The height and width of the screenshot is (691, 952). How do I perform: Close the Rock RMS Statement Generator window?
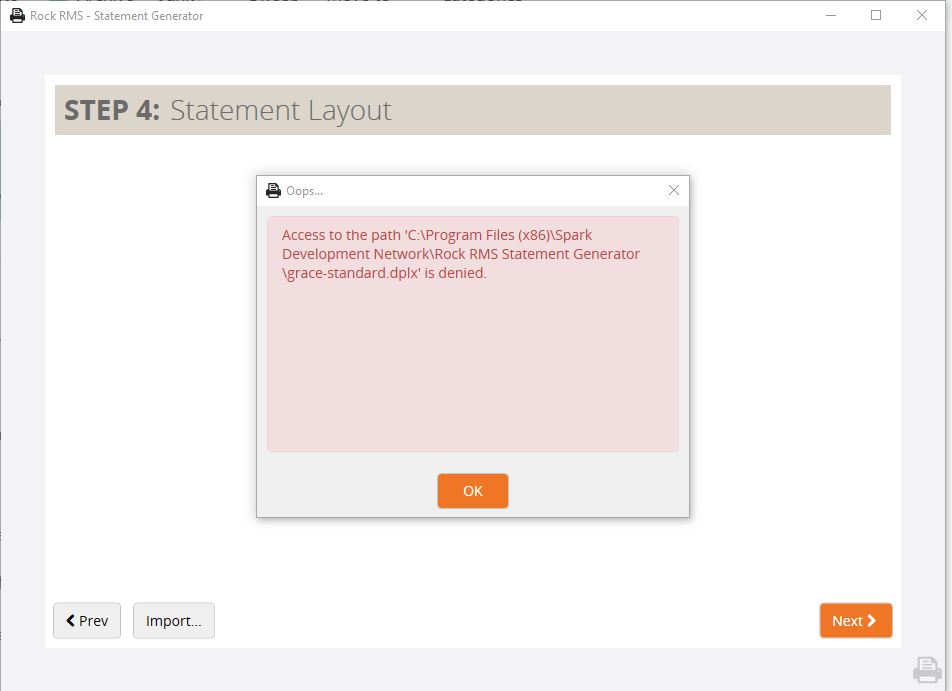point(922,15)
